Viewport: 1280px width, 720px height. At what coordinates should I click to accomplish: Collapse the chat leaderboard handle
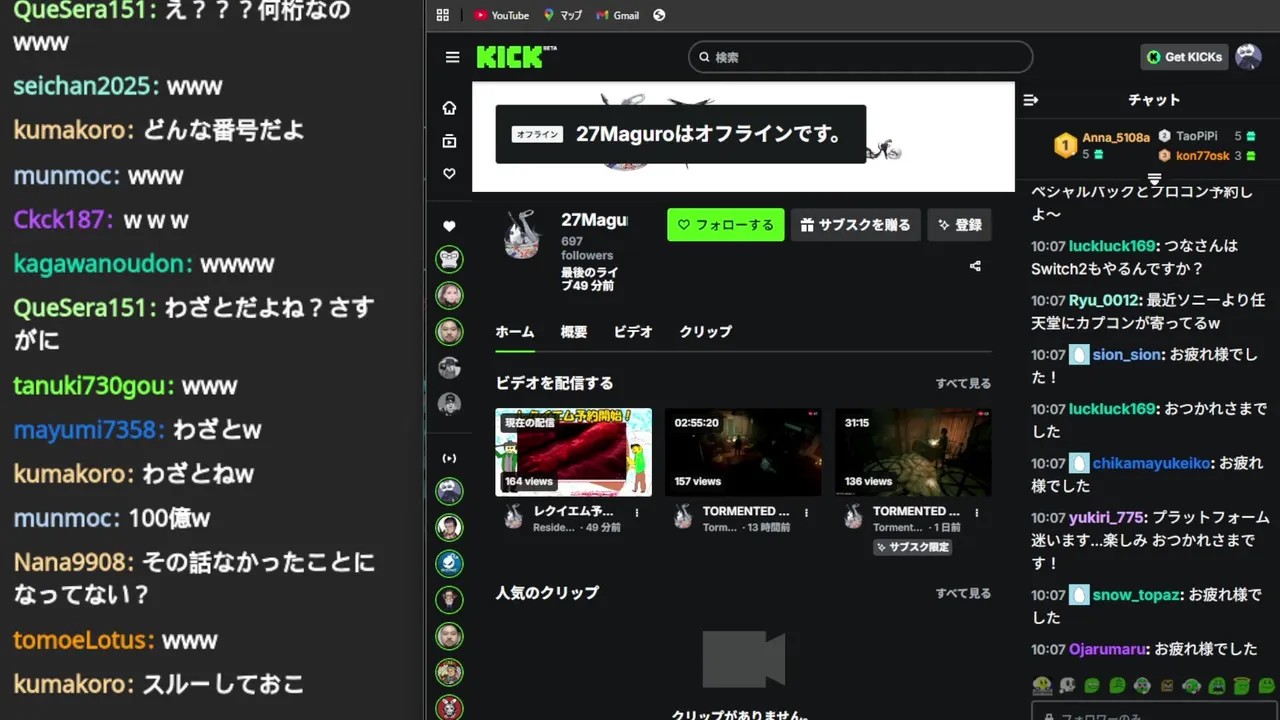pos(1154,179)
